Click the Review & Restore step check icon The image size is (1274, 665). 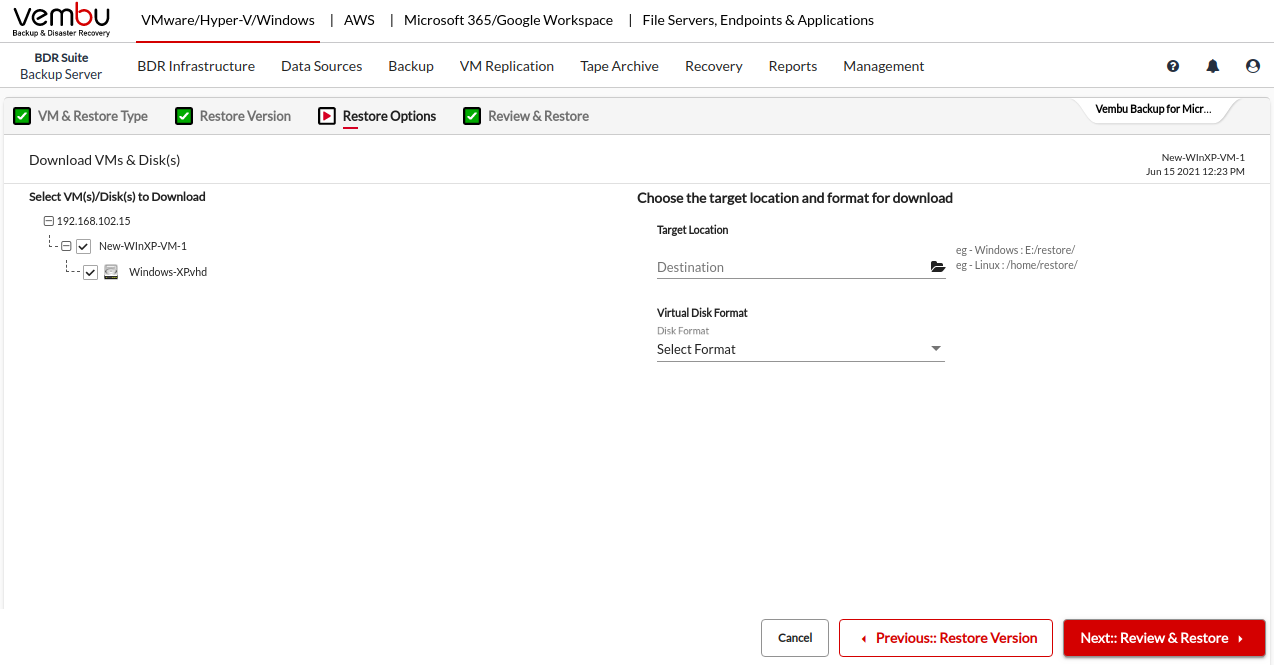(x=472, y=116)
